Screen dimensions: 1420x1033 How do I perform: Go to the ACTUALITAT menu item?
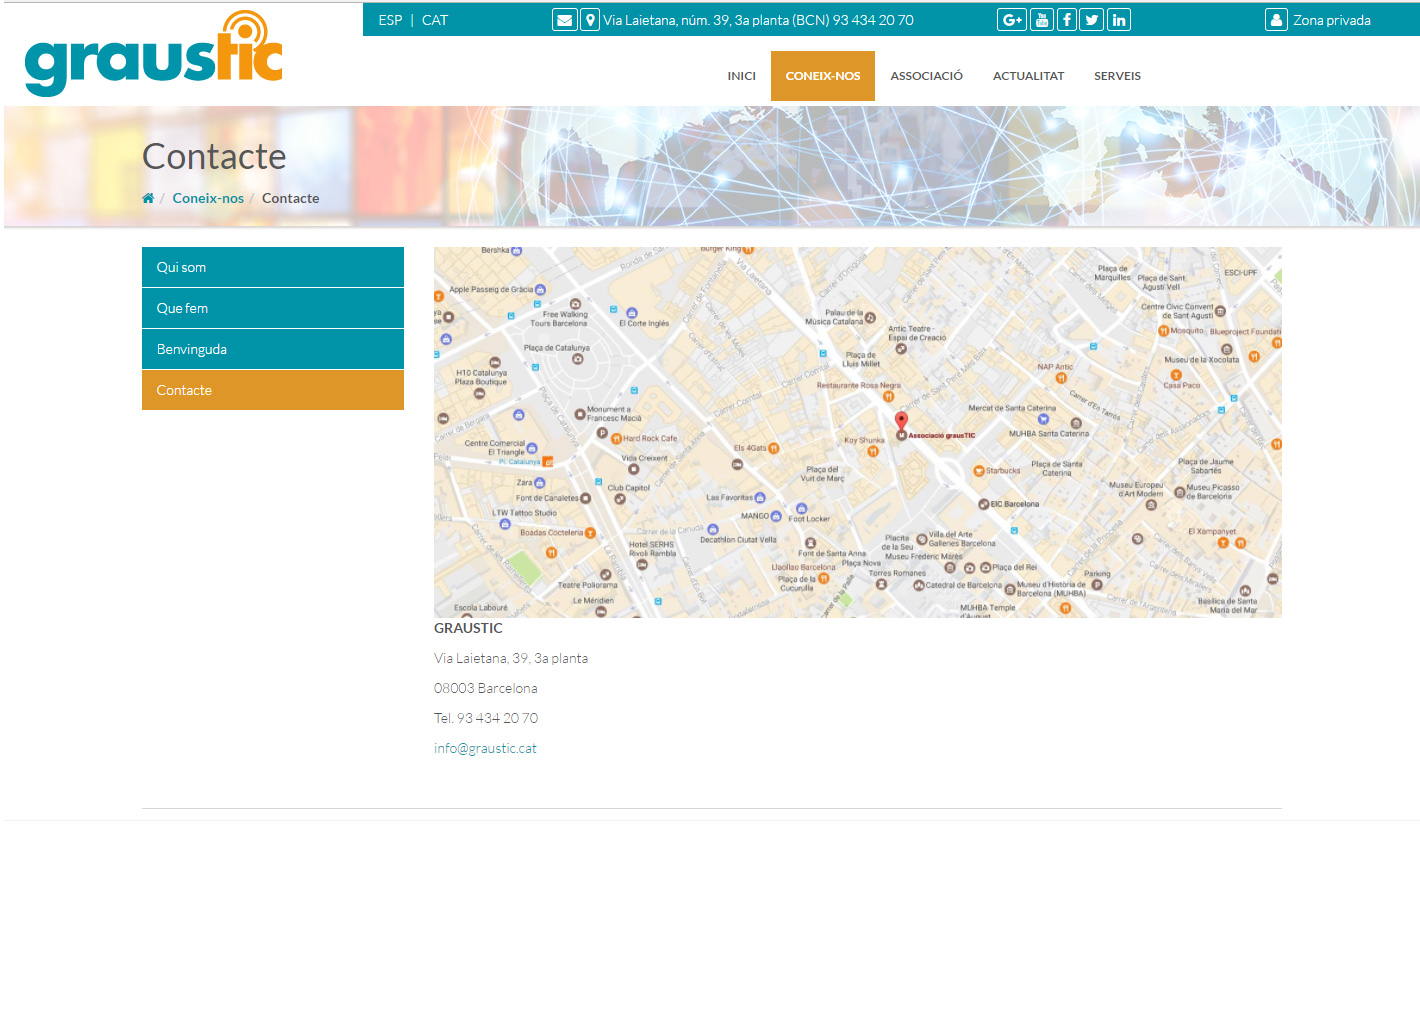[1028, 76]
